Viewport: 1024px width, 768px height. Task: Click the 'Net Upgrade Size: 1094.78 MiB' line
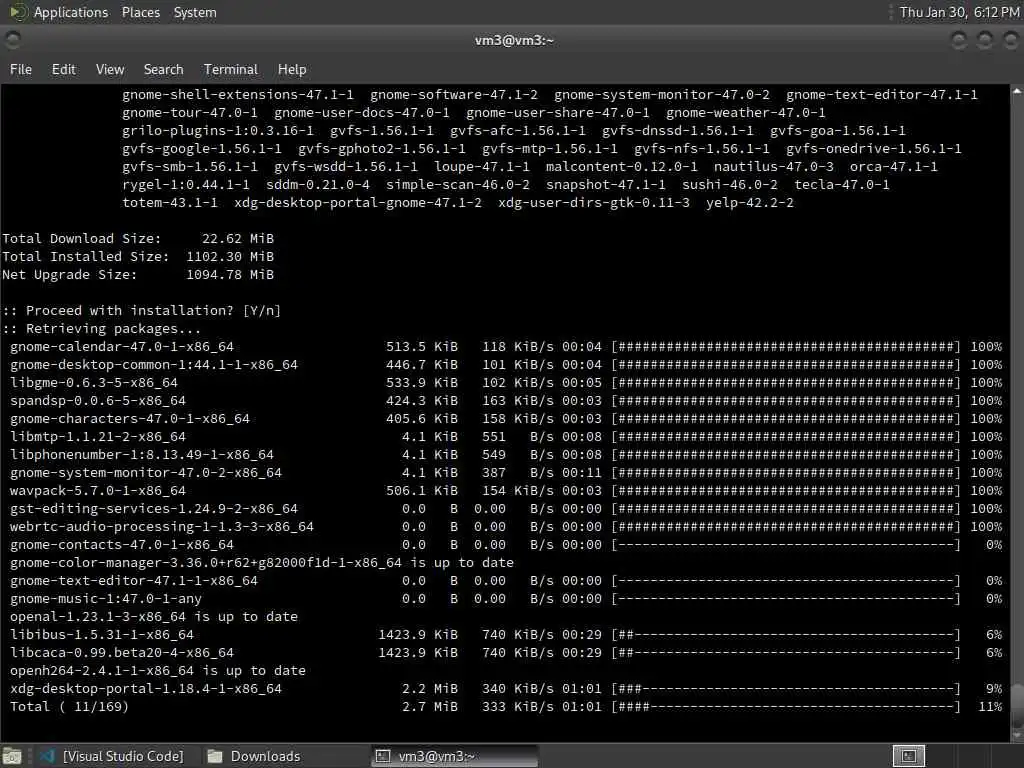[x=138, y=274]
